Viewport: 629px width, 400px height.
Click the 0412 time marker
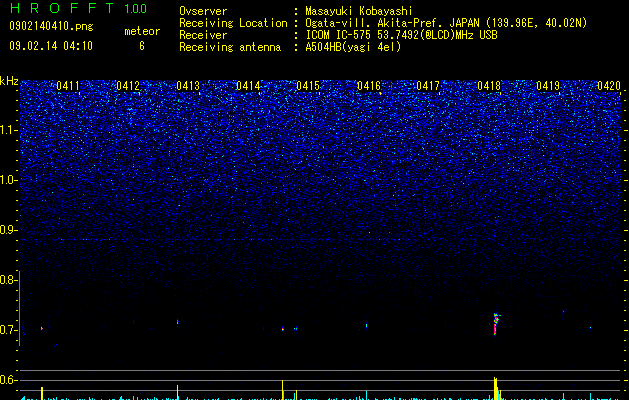[x=128, y=86]
